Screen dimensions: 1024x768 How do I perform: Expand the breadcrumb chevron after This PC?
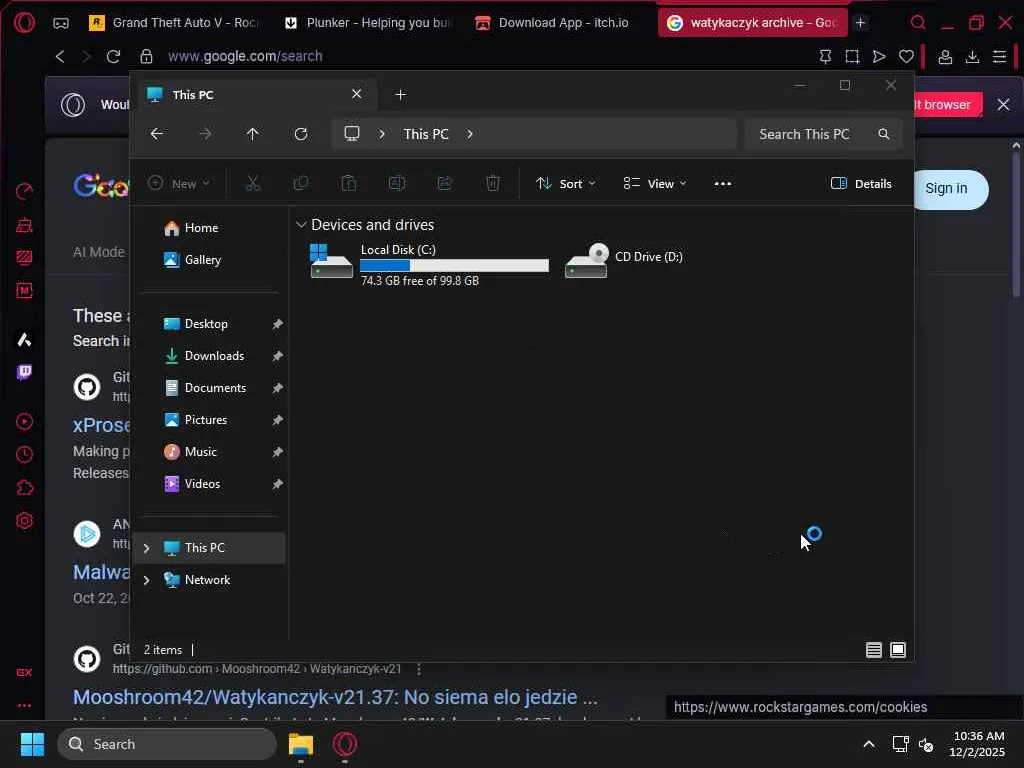[470, 134]
